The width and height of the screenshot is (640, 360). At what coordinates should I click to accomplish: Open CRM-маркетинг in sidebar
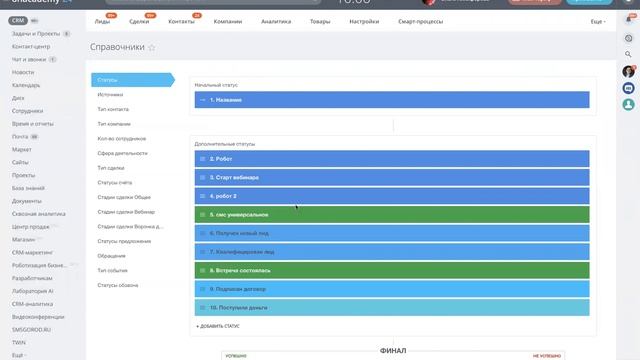32,252
